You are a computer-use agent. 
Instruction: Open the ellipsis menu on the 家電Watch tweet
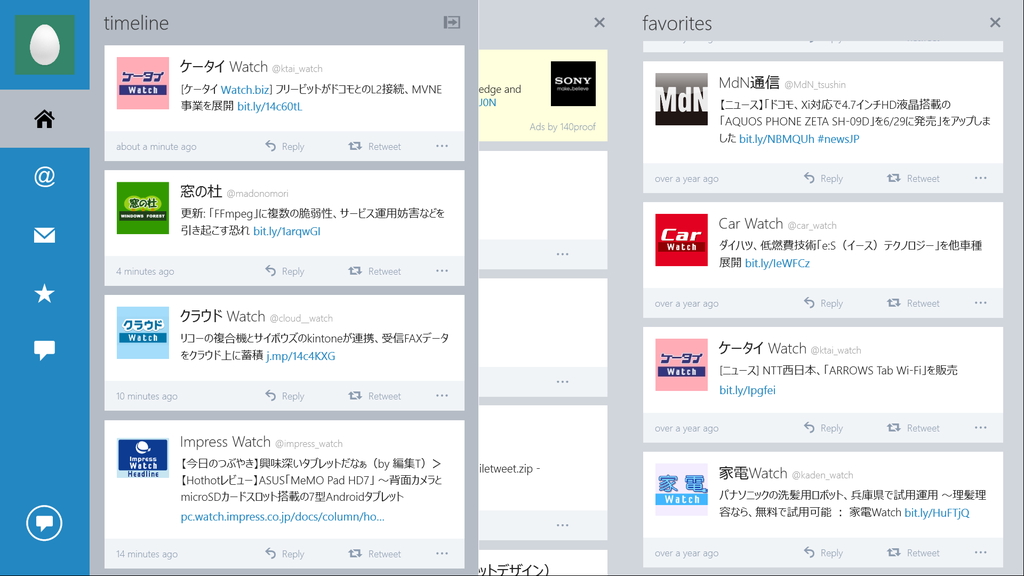980,552
